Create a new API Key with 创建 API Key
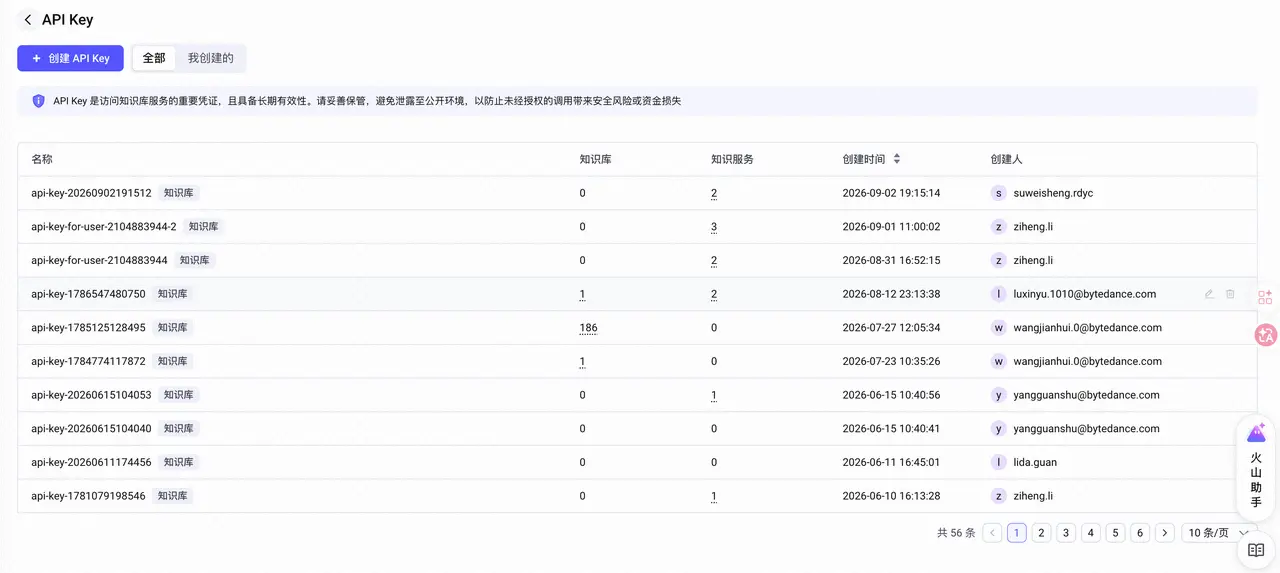Screen dimensions: 1280x573 pyautogui.click(x=70, y=58)
